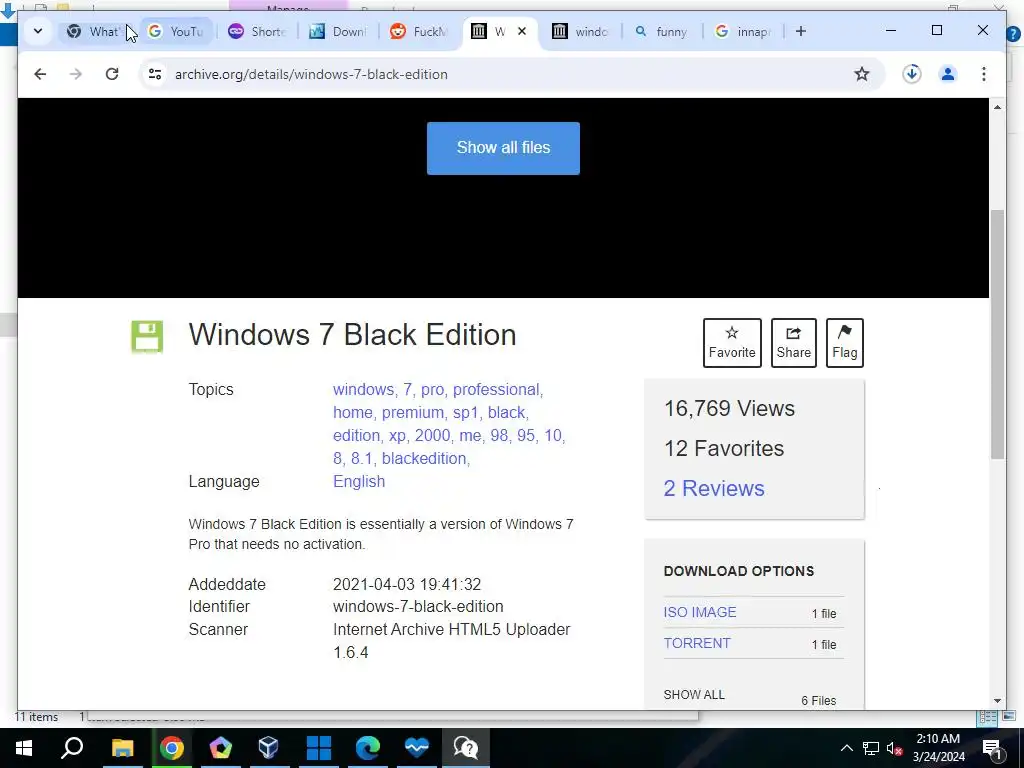Open the "sp1" topic link

[x=466, y=412]
